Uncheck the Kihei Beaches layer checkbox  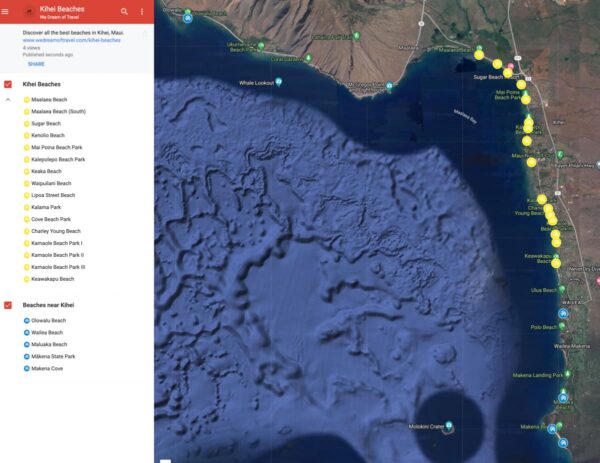pyautogui.click(x=8, y=84)
